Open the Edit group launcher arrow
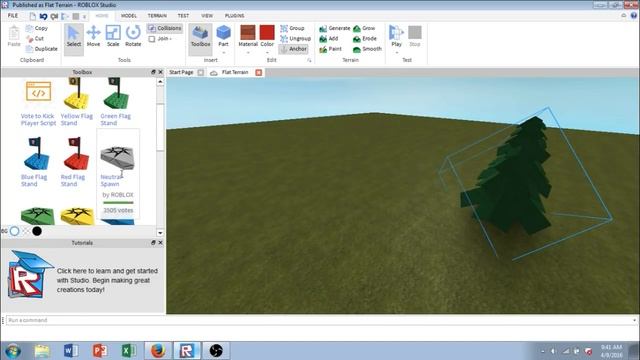The height and width of the screenshot is (360, 640). [x=309, y=60]
